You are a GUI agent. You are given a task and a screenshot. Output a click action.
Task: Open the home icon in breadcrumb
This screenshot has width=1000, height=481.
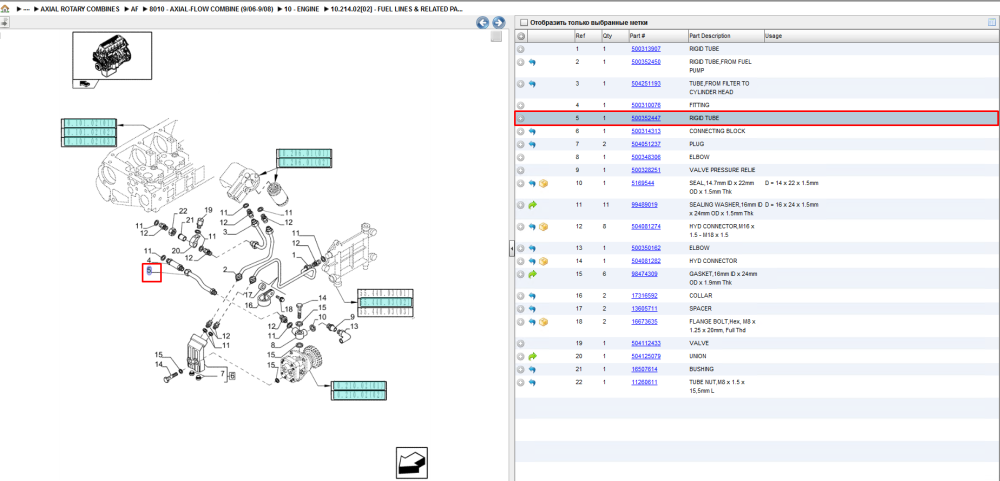coord(5,9)
